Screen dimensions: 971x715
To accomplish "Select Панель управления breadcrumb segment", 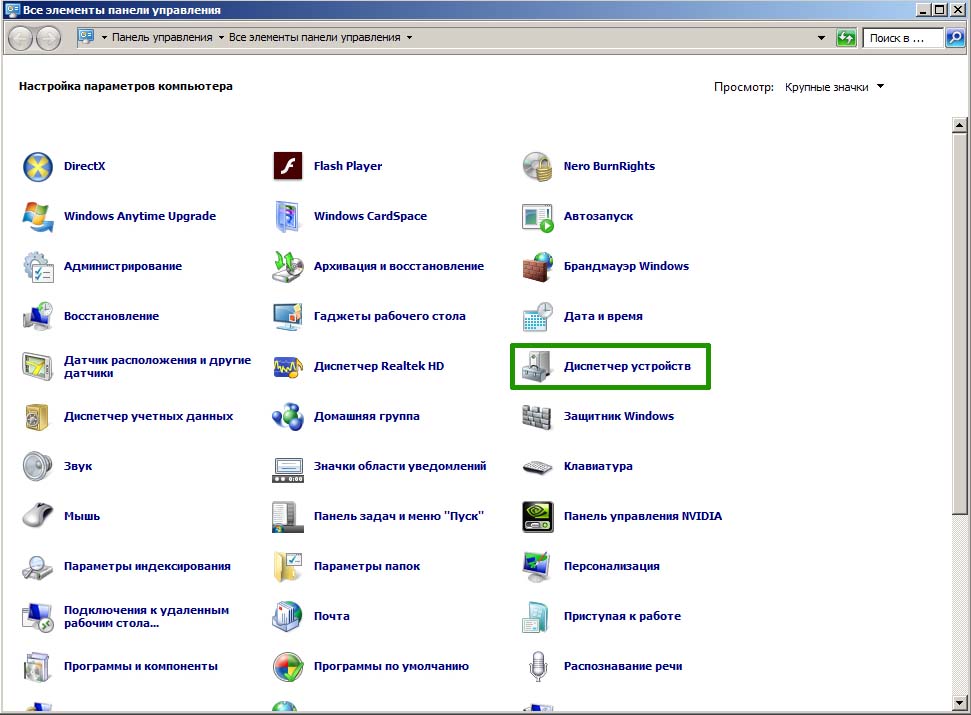I will pyautogui.click(x=162, y=38).
